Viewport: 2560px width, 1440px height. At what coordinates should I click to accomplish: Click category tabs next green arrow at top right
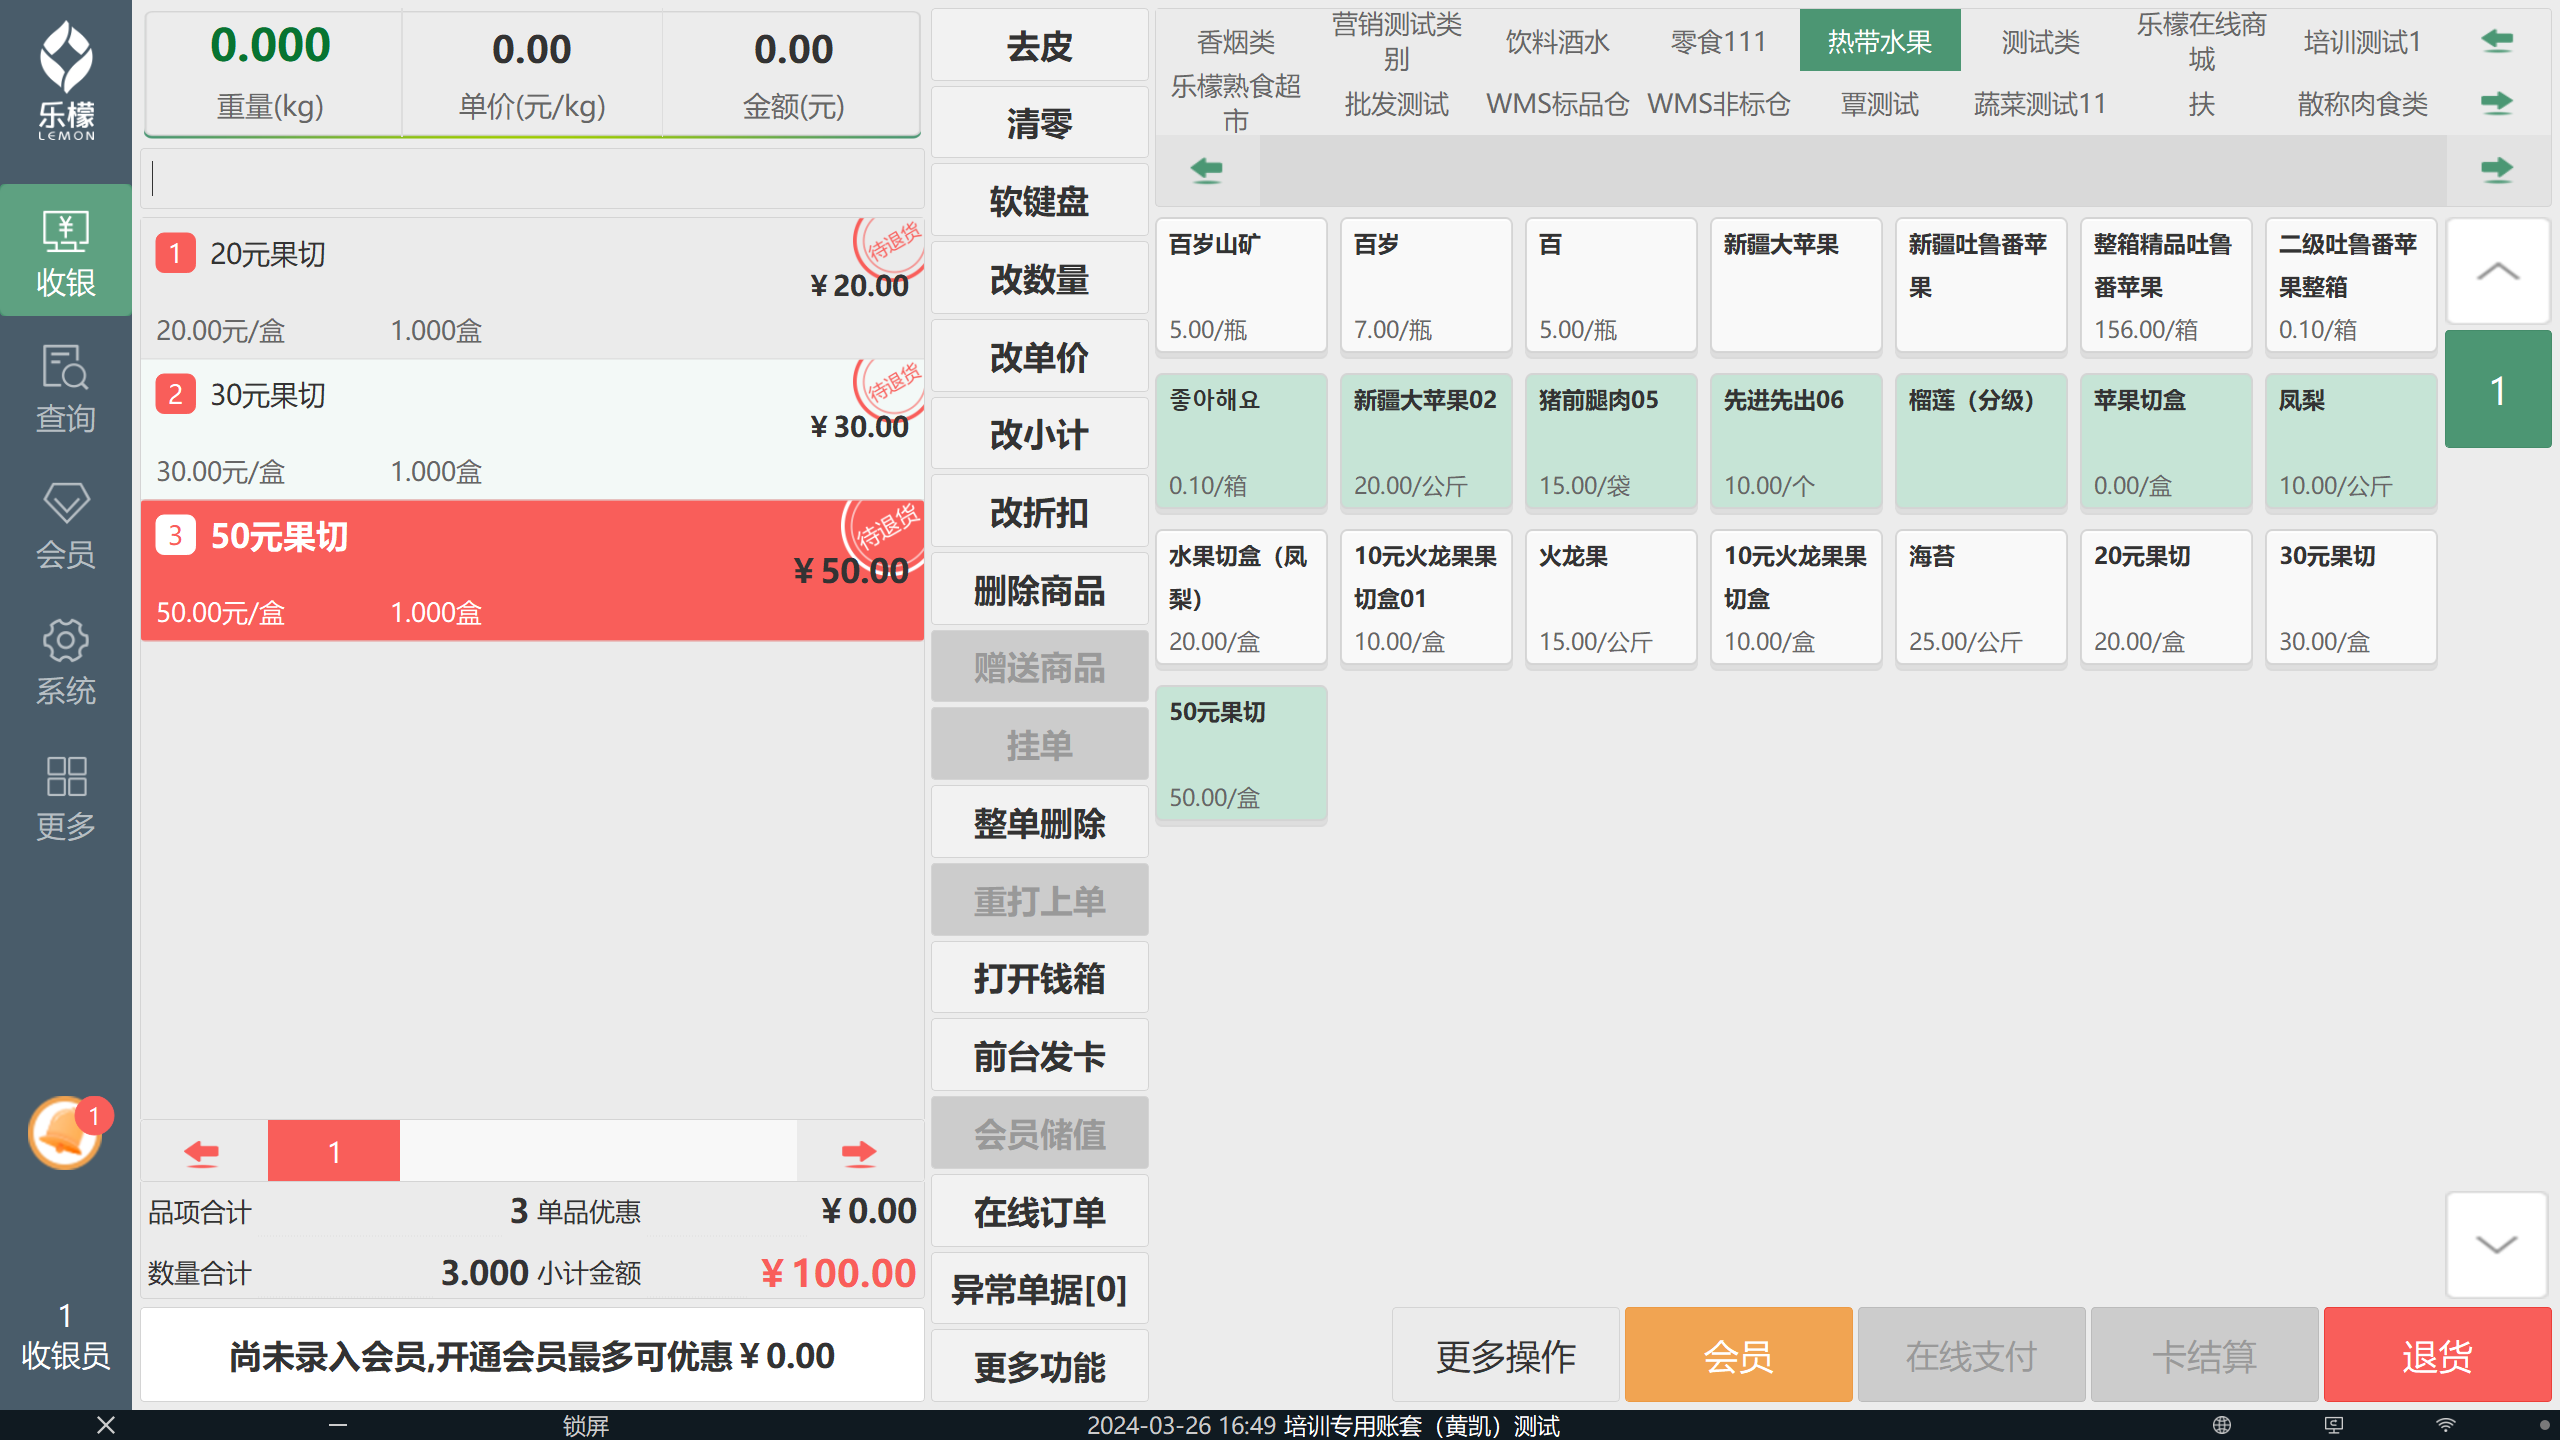(x=2497, y=103)
